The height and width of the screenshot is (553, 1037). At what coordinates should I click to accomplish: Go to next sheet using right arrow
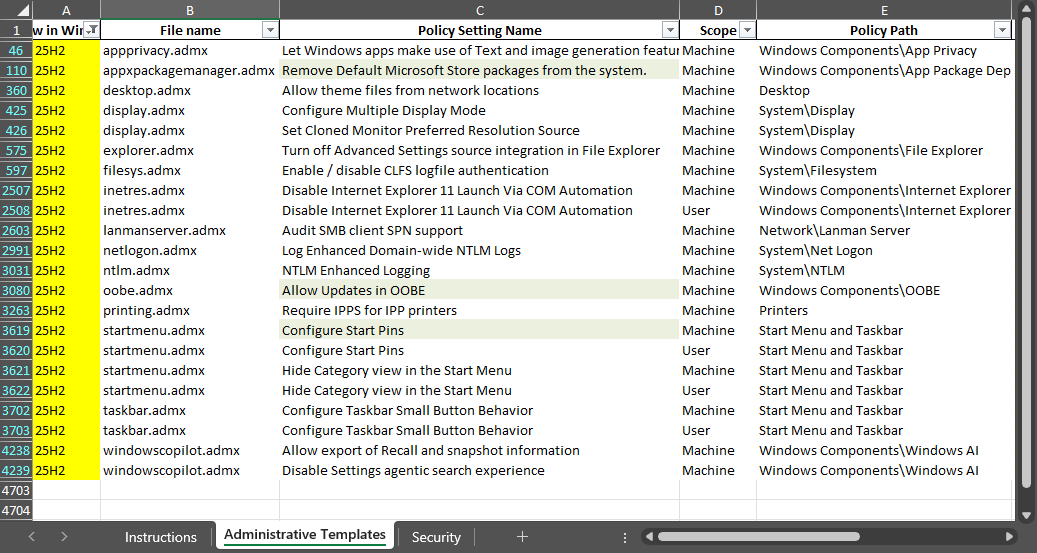[63, 536]
